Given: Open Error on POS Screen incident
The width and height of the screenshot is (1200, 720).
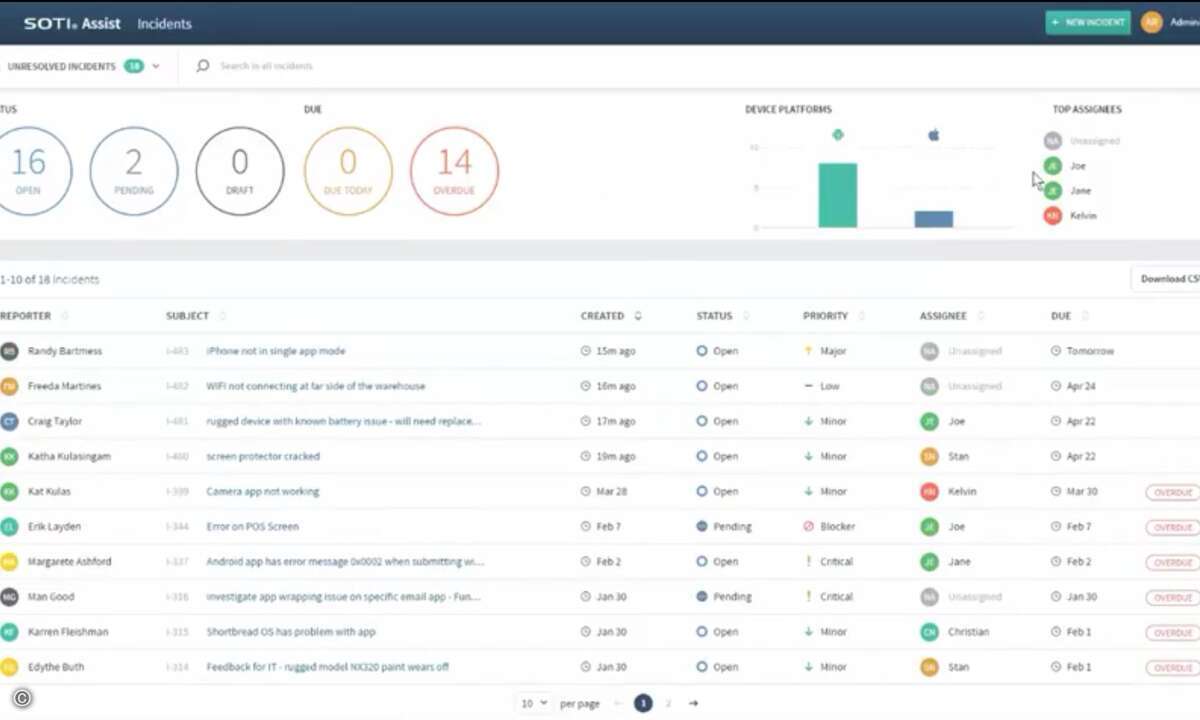Looking at the screenshot, I should coord(252,526).
